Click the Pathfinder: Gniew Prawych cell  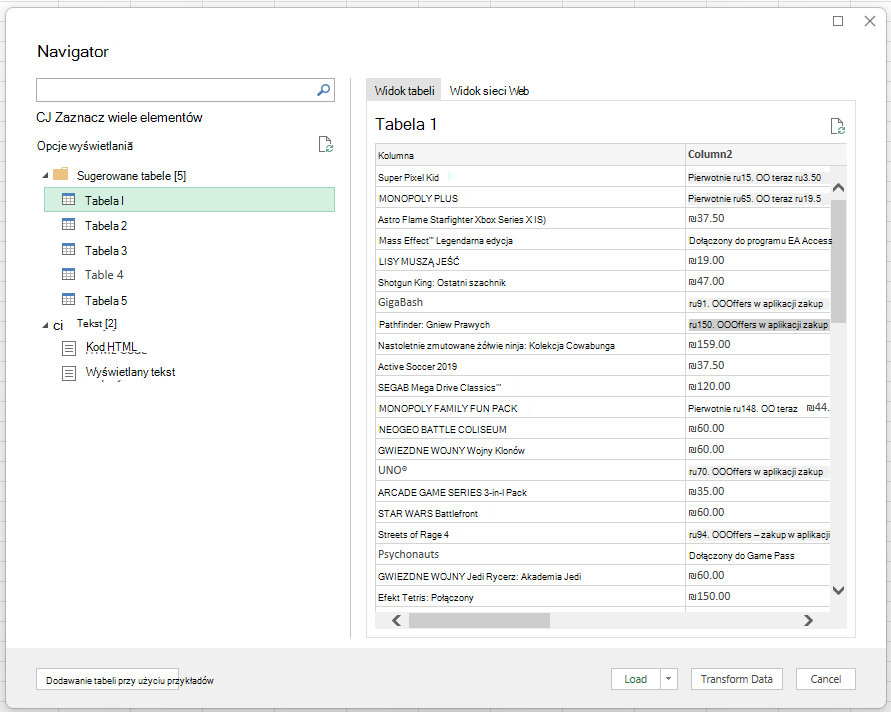tap(530, 324)
